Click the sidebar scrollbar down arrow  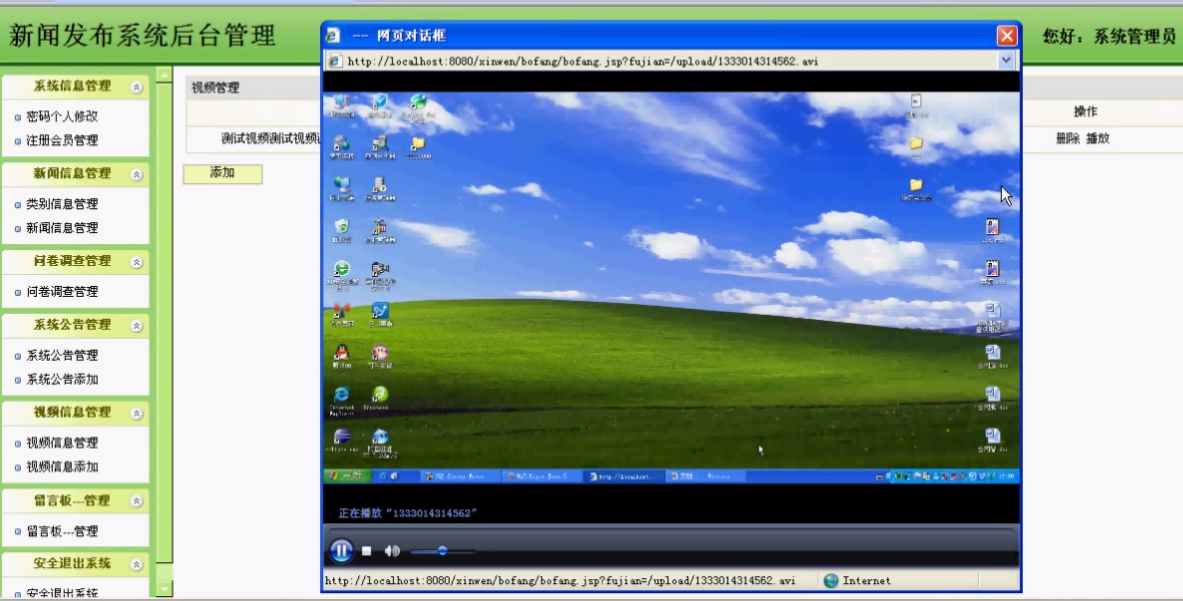[x=164, y=588]
